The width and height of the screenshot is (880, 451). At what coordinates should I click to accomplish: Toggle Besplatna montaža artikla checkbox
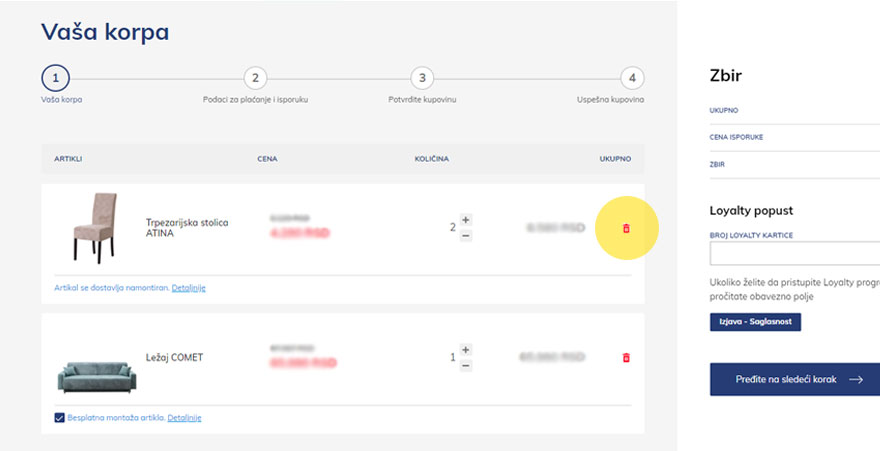click(x=59, y=418)
